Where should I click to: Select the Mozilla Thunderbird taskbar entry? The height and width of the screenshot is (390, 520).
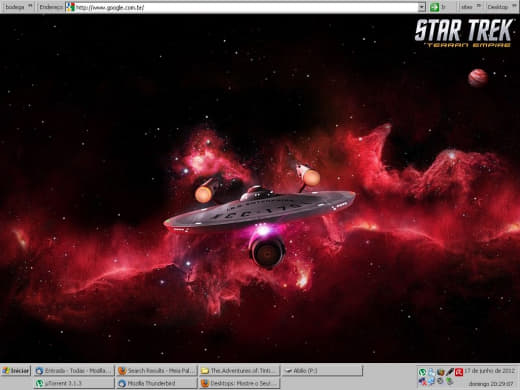(156, 383)
